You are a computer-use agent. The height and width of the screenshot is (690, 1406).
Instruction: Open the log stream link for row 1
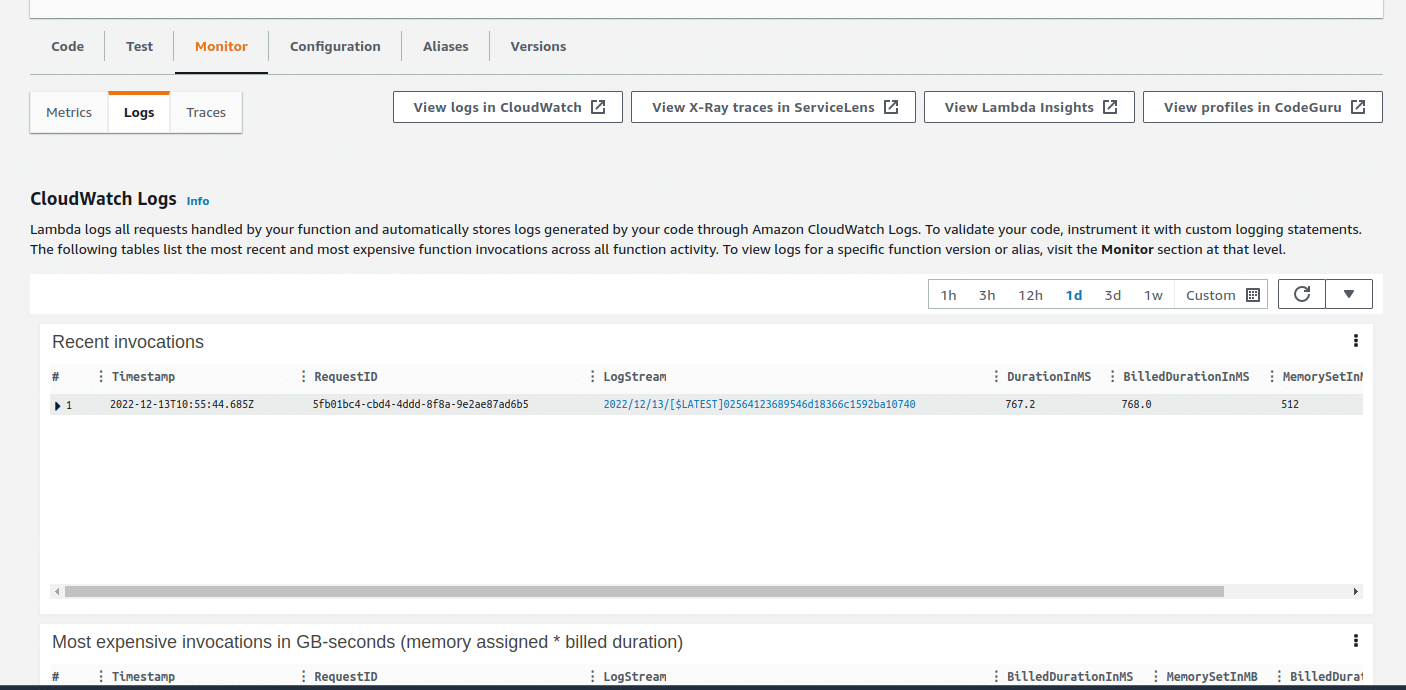(x=759, y=405)
